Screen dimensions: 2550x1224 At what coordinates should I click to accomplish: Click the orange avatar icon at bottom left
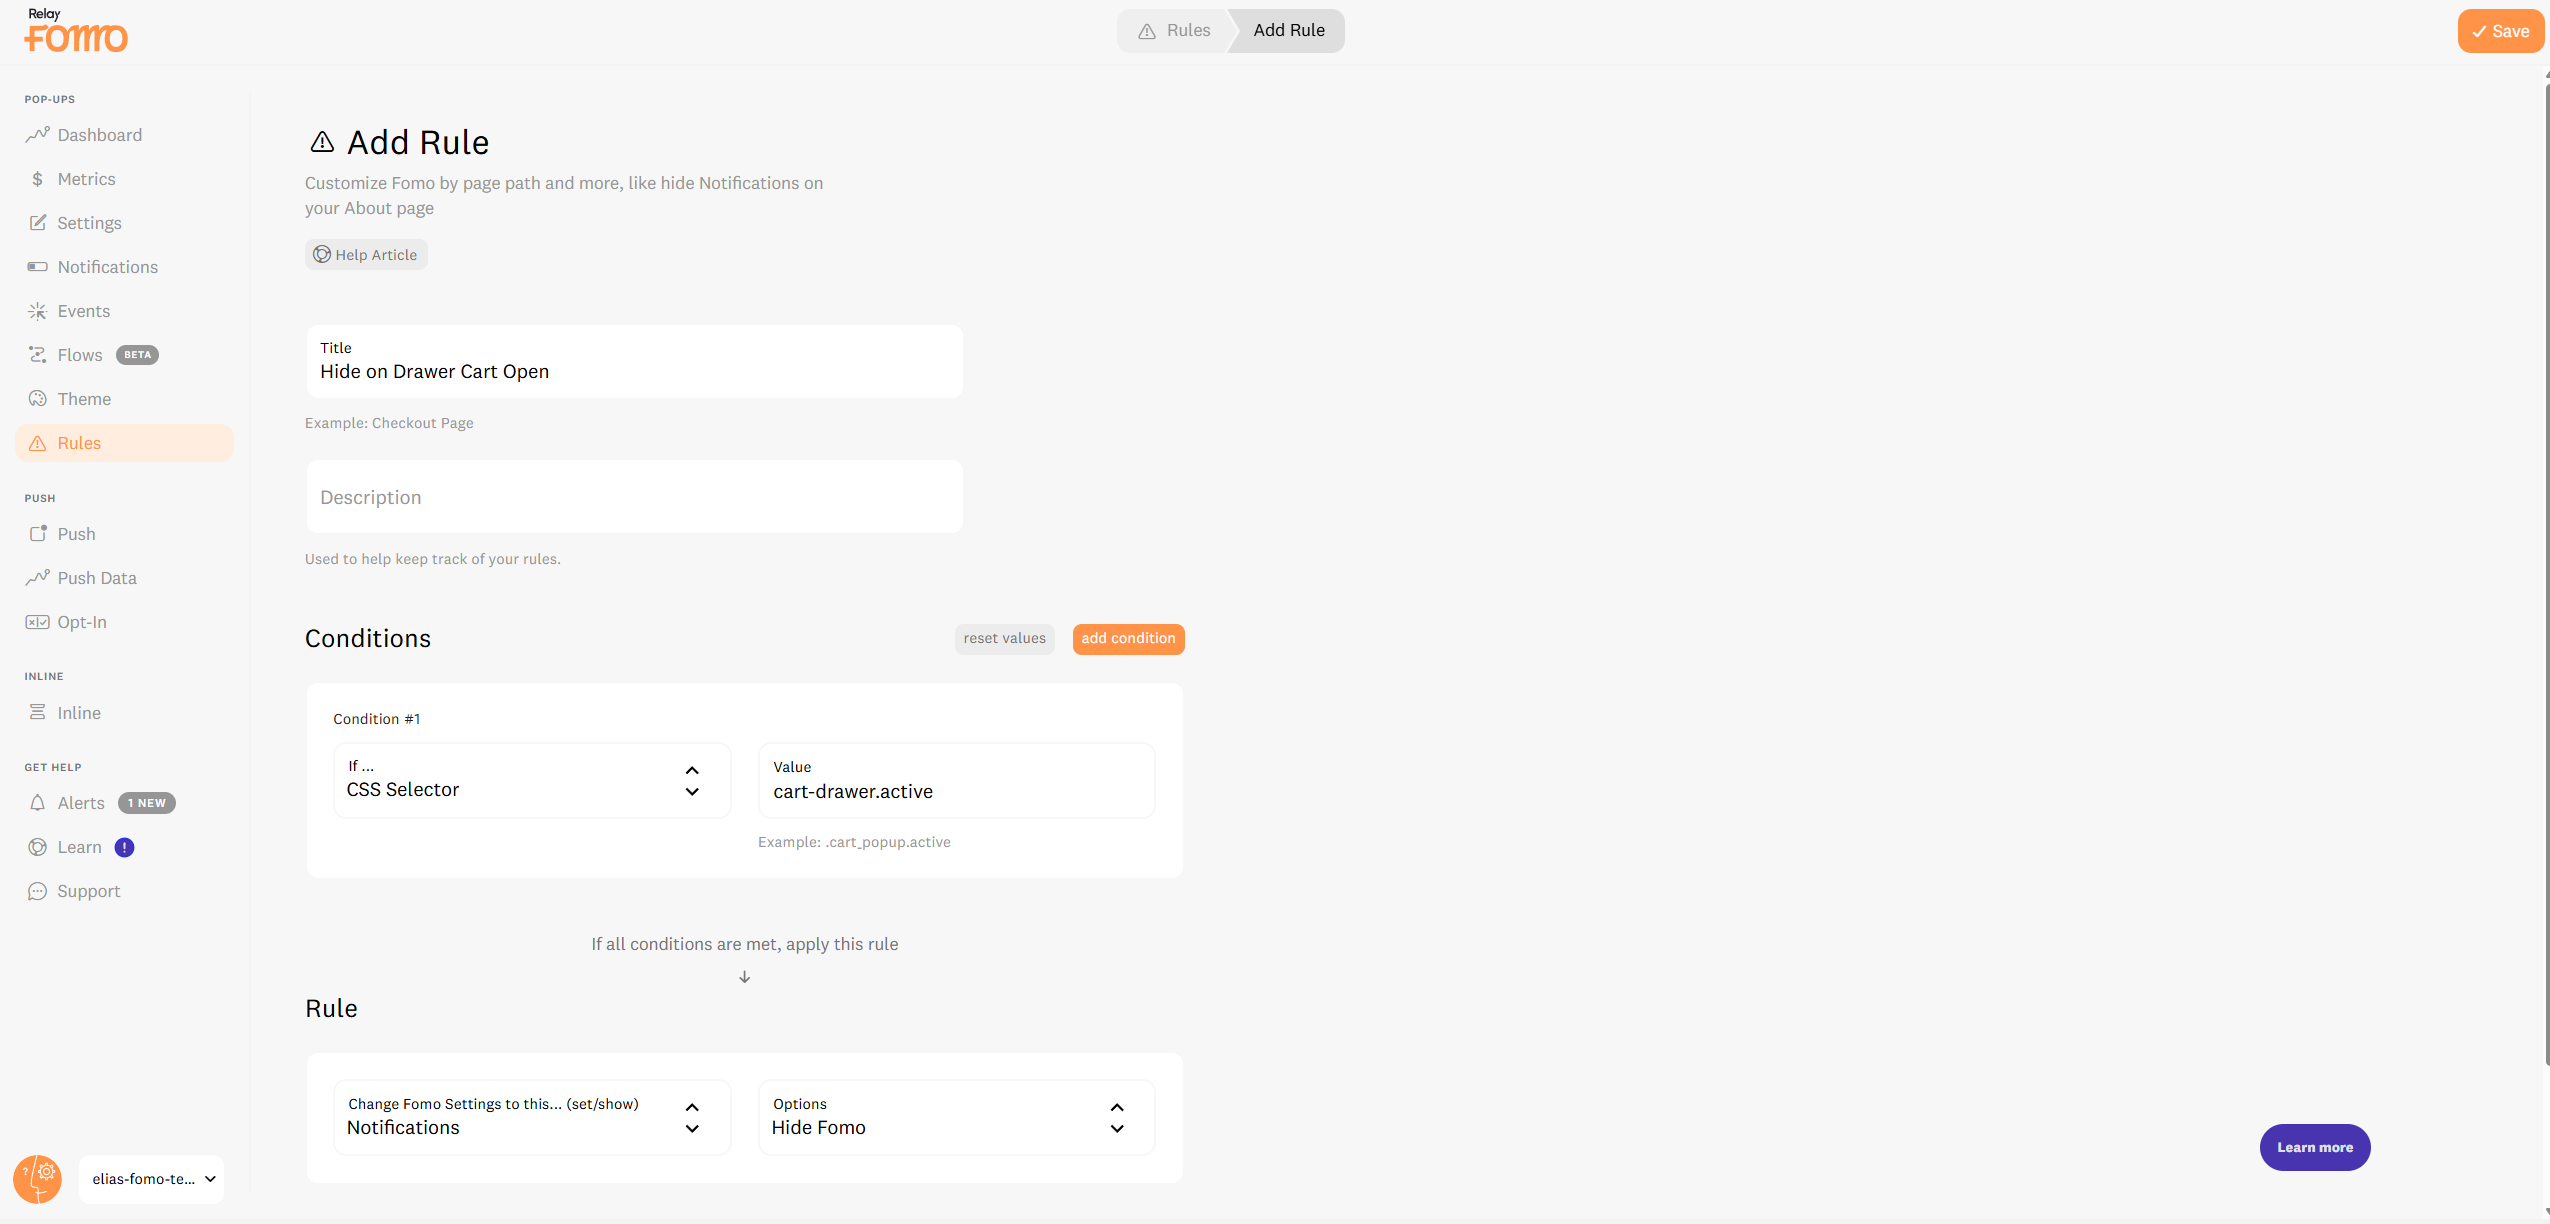(x=38, y=1179)
